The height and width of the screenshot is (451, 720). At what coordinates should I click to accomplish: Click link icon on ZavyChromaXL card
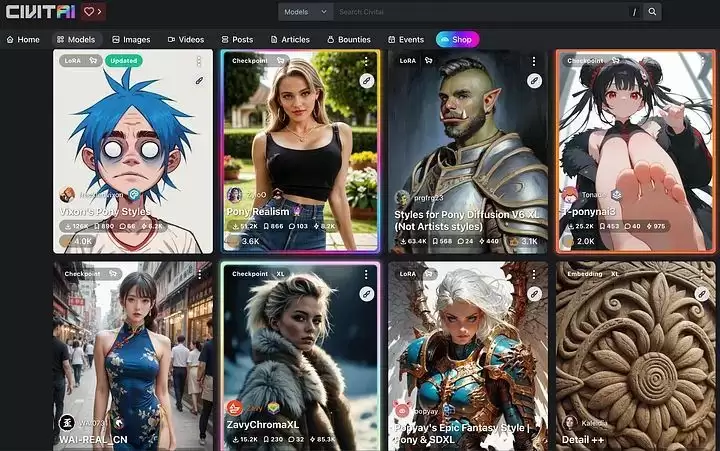click(x=366, y=293)
